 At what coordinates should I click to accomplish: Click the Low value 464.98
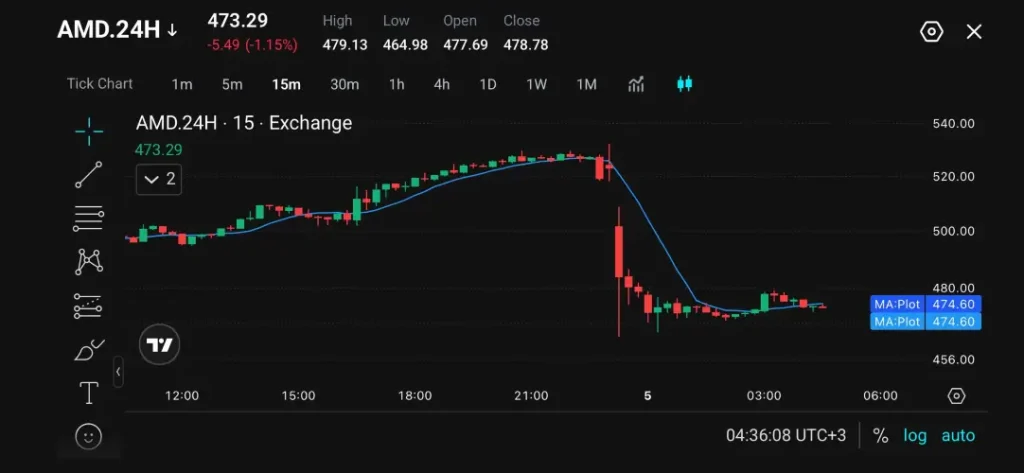(406, 45)
